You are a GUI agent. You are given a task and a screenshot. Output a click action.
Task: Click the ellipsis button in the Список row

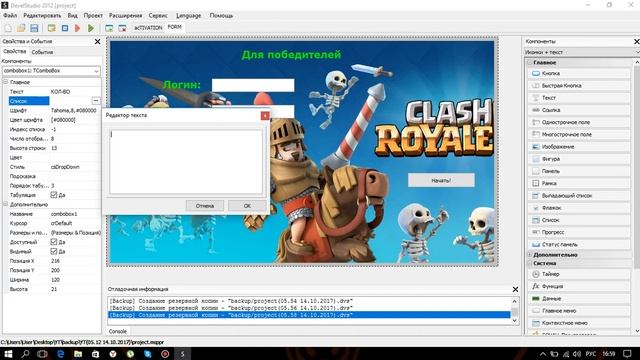click(96, 101)
